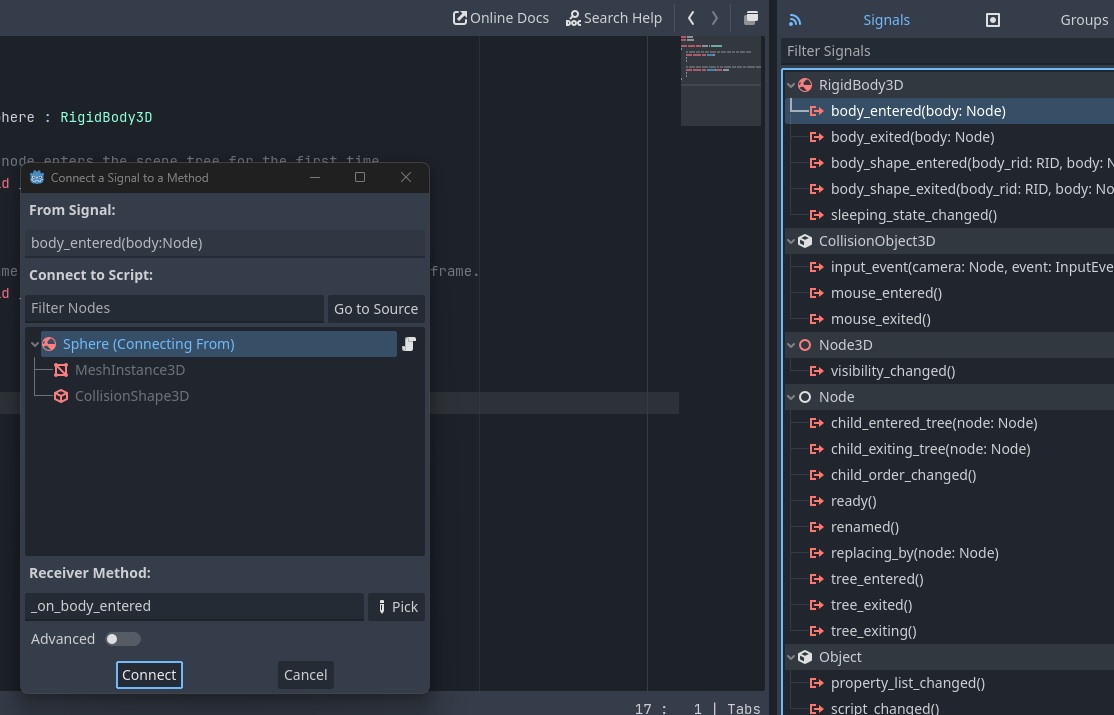Click the script icon next to Sphere

408,343
